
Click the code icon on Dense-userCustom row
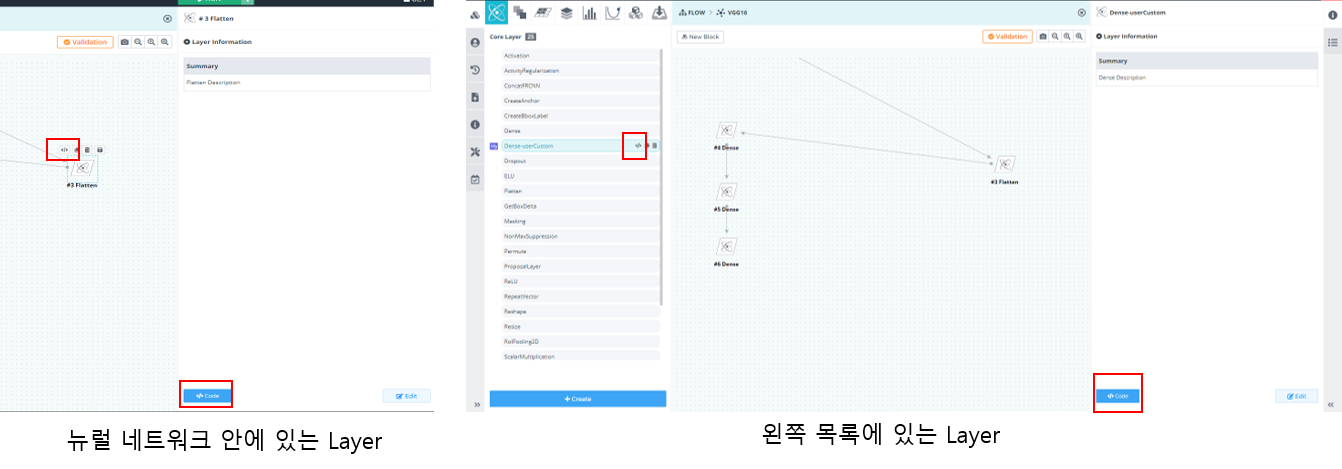[638, 146]
